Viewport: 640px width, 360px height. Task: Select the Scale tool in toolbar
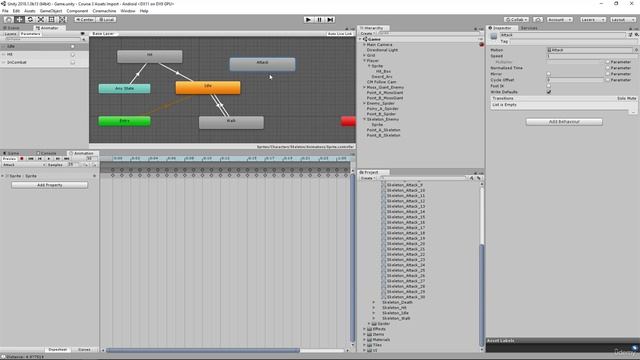[41, 20]
